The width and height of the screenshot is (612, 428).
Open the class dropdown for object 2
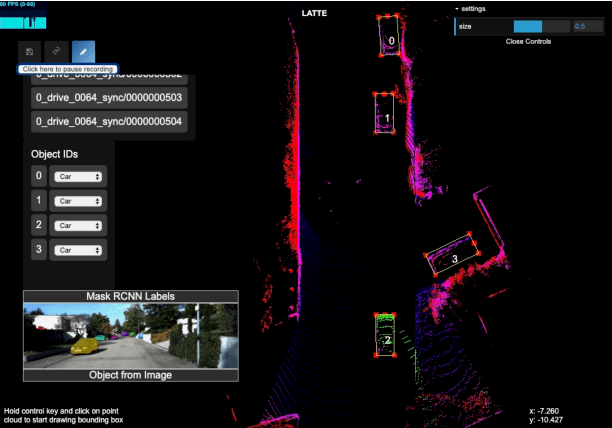coord(78,226)
